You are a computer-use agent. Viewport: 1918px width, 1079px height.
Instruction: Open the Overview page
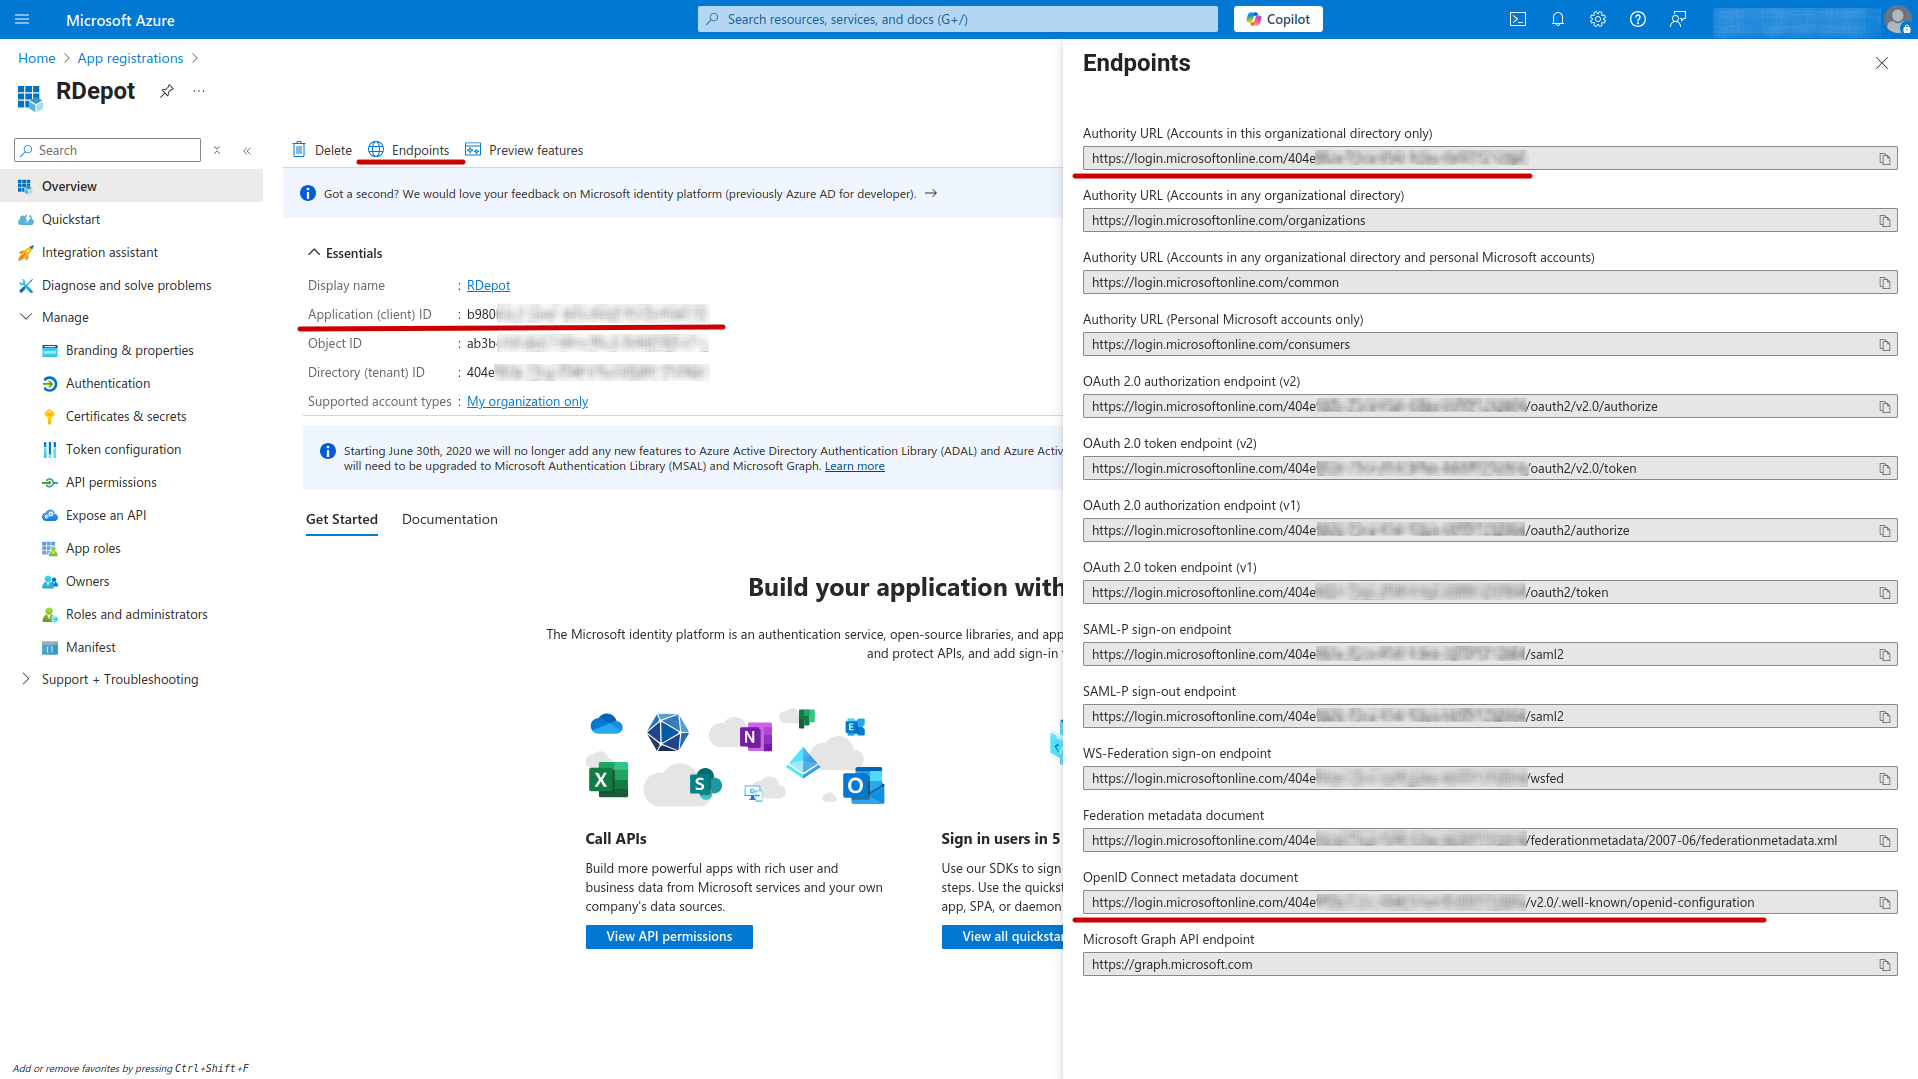[x=132, y=186]
